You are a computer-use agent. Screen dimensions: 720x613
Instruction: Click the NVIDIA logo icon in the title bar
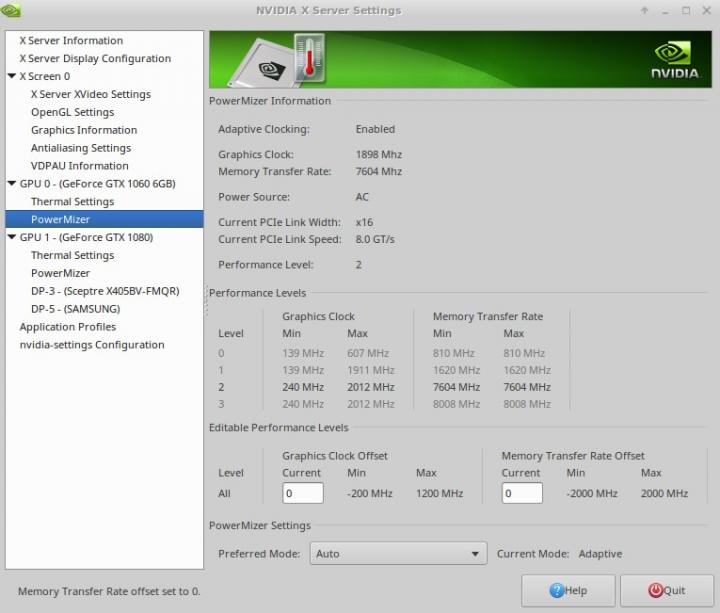(x=10, y=10)
